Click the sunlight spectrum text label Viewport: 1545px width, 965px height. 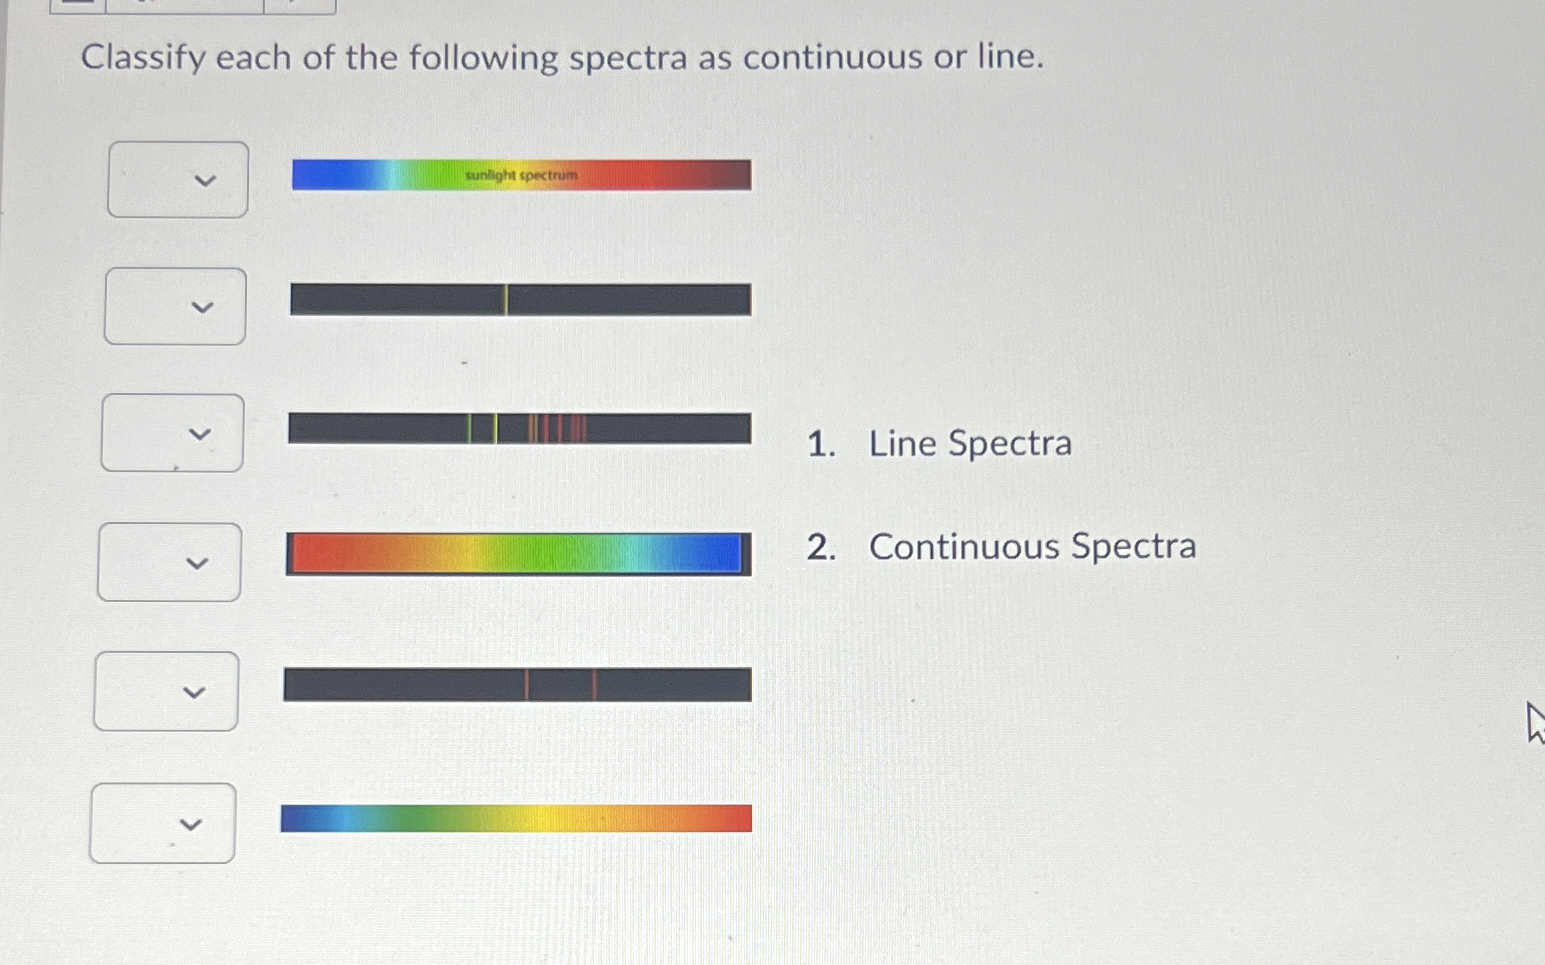[x=521, y=175]
